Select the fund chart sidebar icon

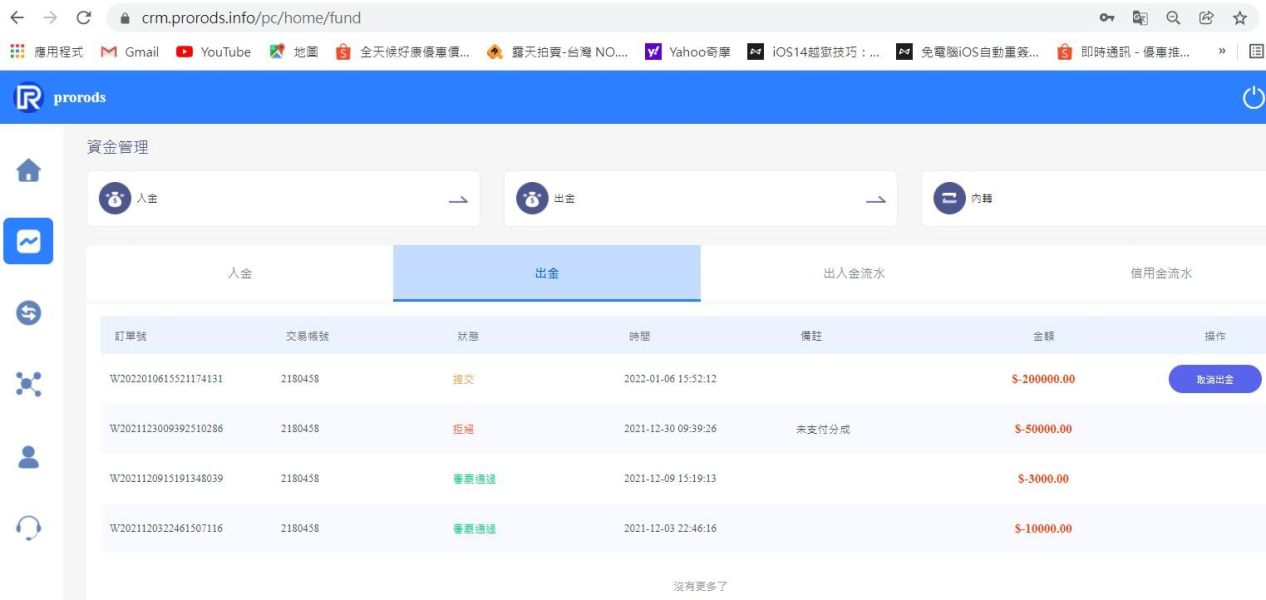pyautogui.click(x=28, y=241)
